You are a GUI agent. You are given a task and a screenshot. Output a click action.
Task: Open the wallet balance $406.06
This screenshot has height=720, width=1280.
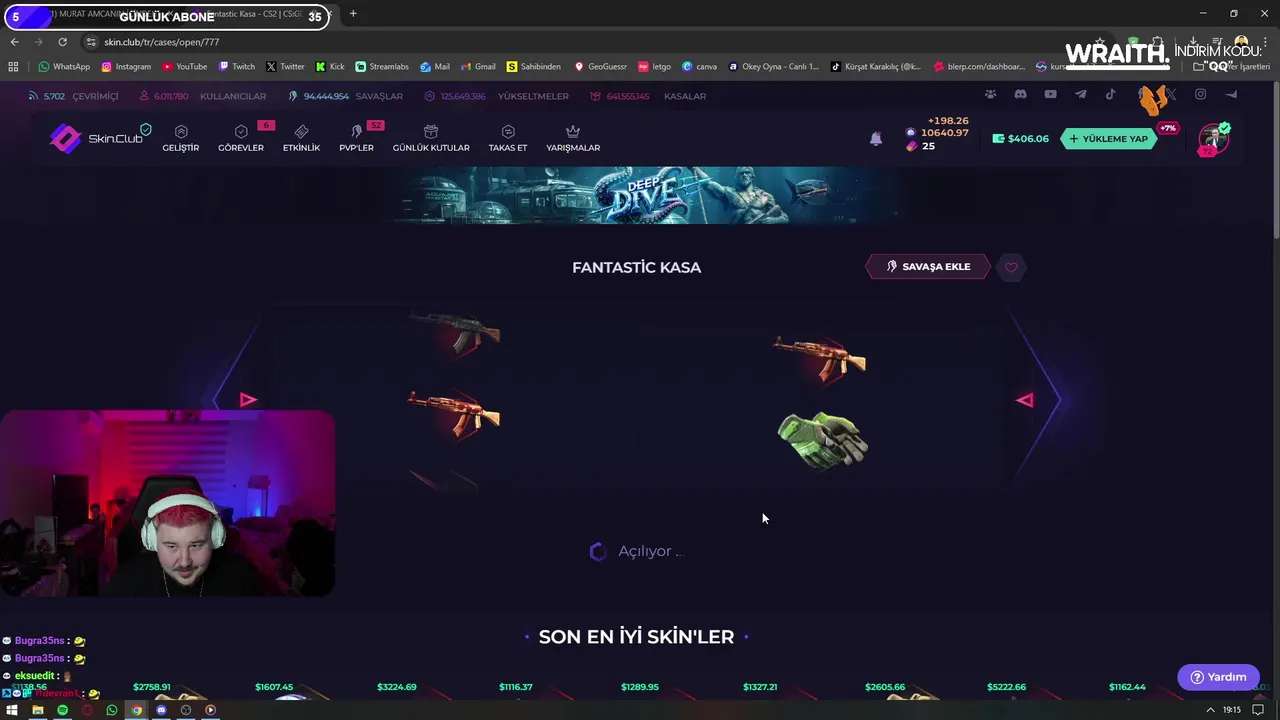point(1021,139)
